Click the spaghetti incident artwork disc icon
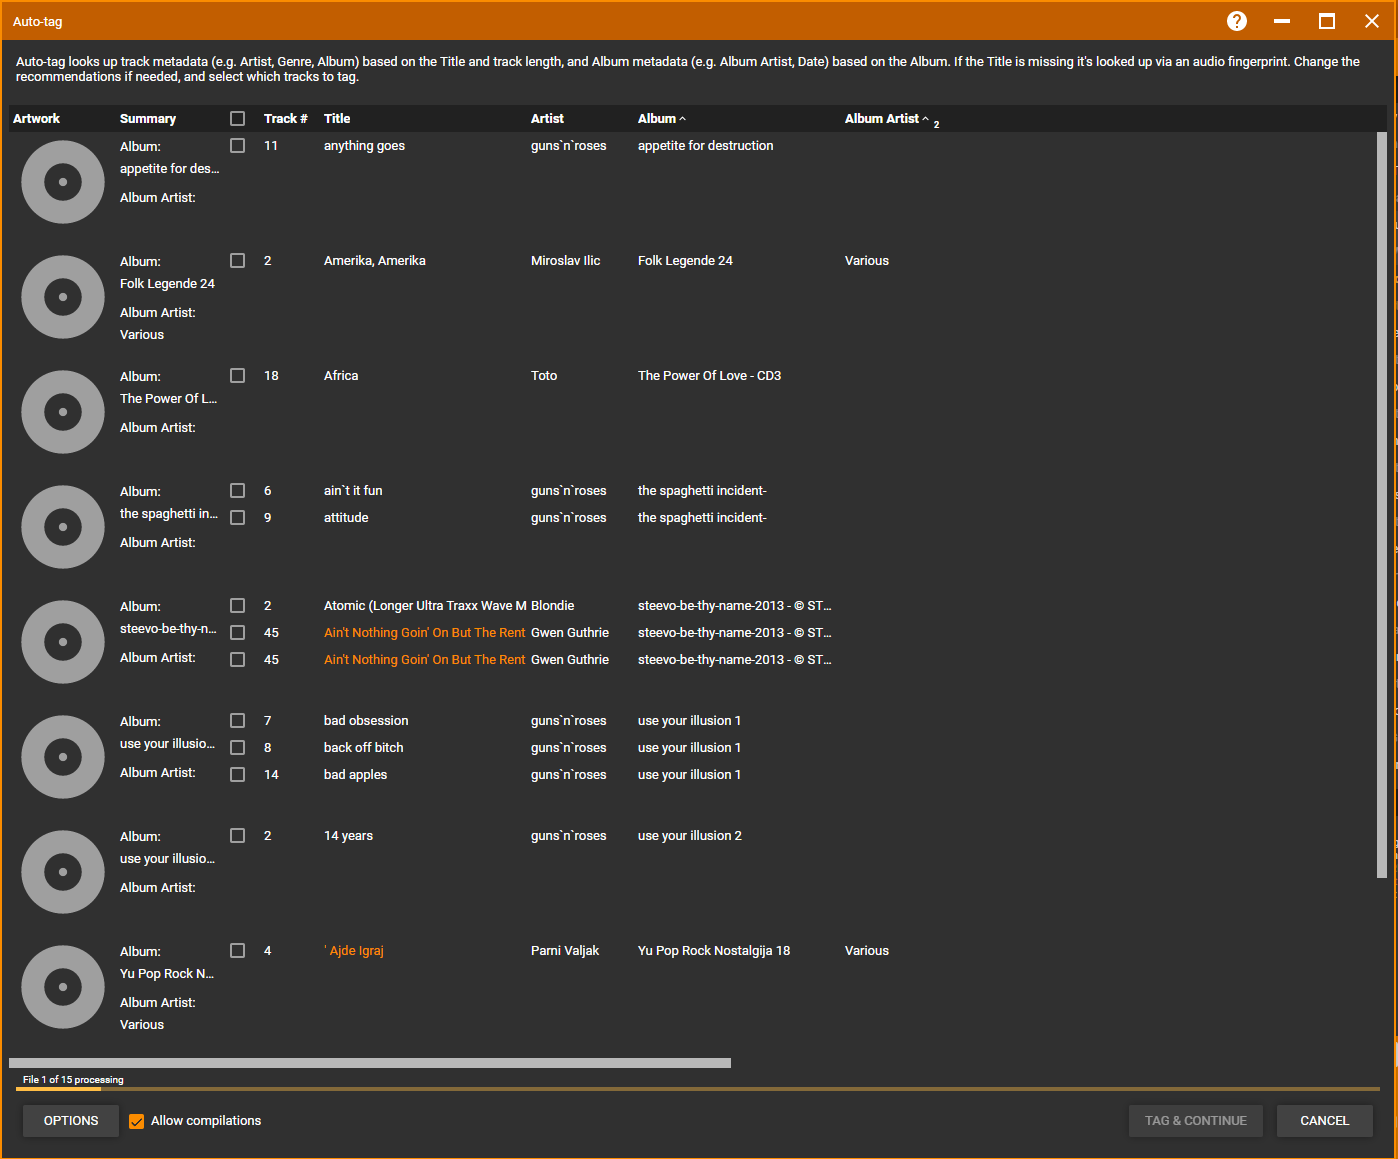 (63, 527)
